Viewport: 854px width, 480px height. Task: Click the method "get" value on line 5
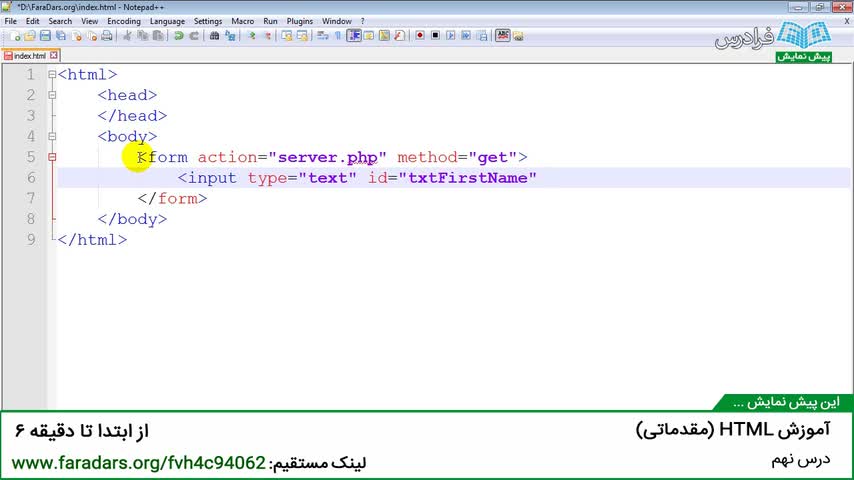(492, 157)
